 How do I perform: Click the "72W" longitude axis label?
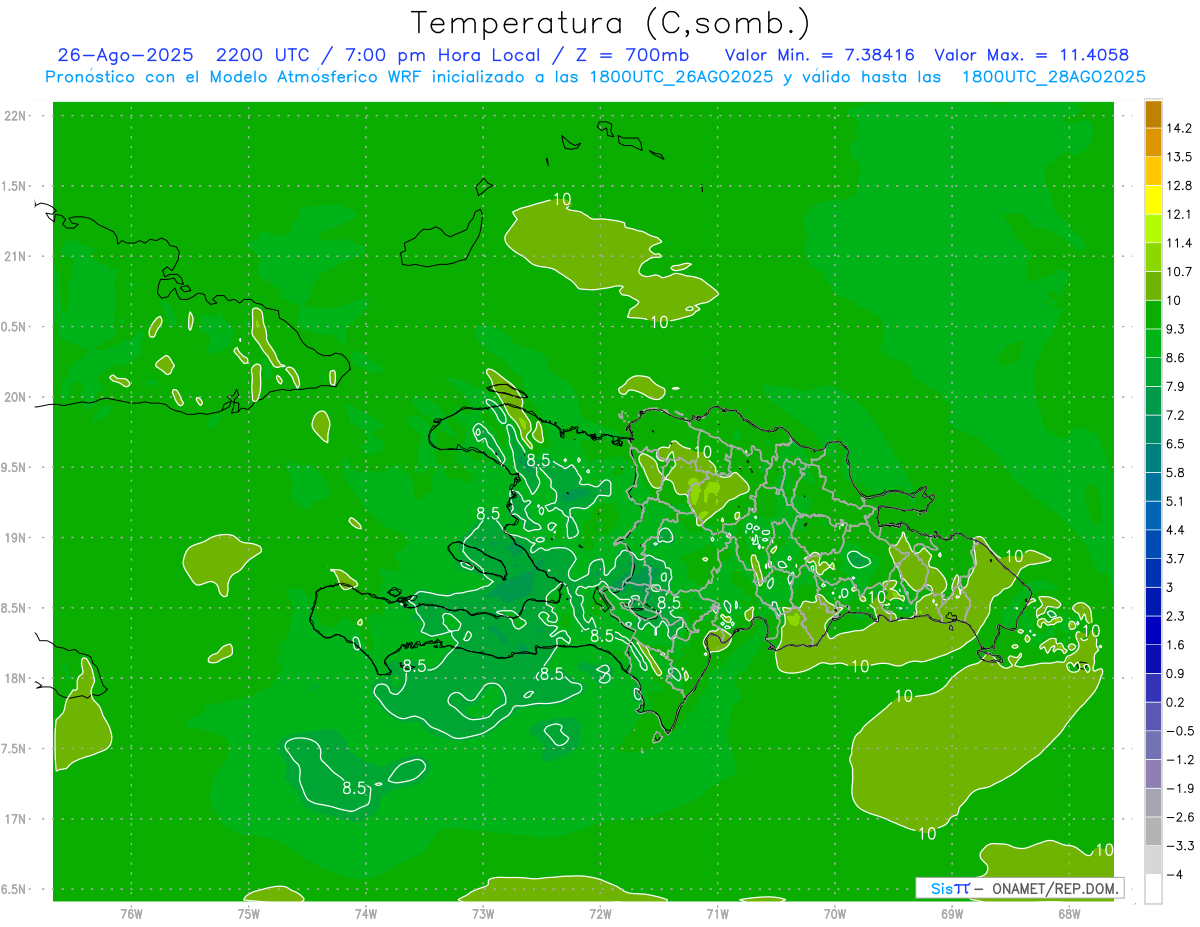pyautogui.click(x=600, y=913)
